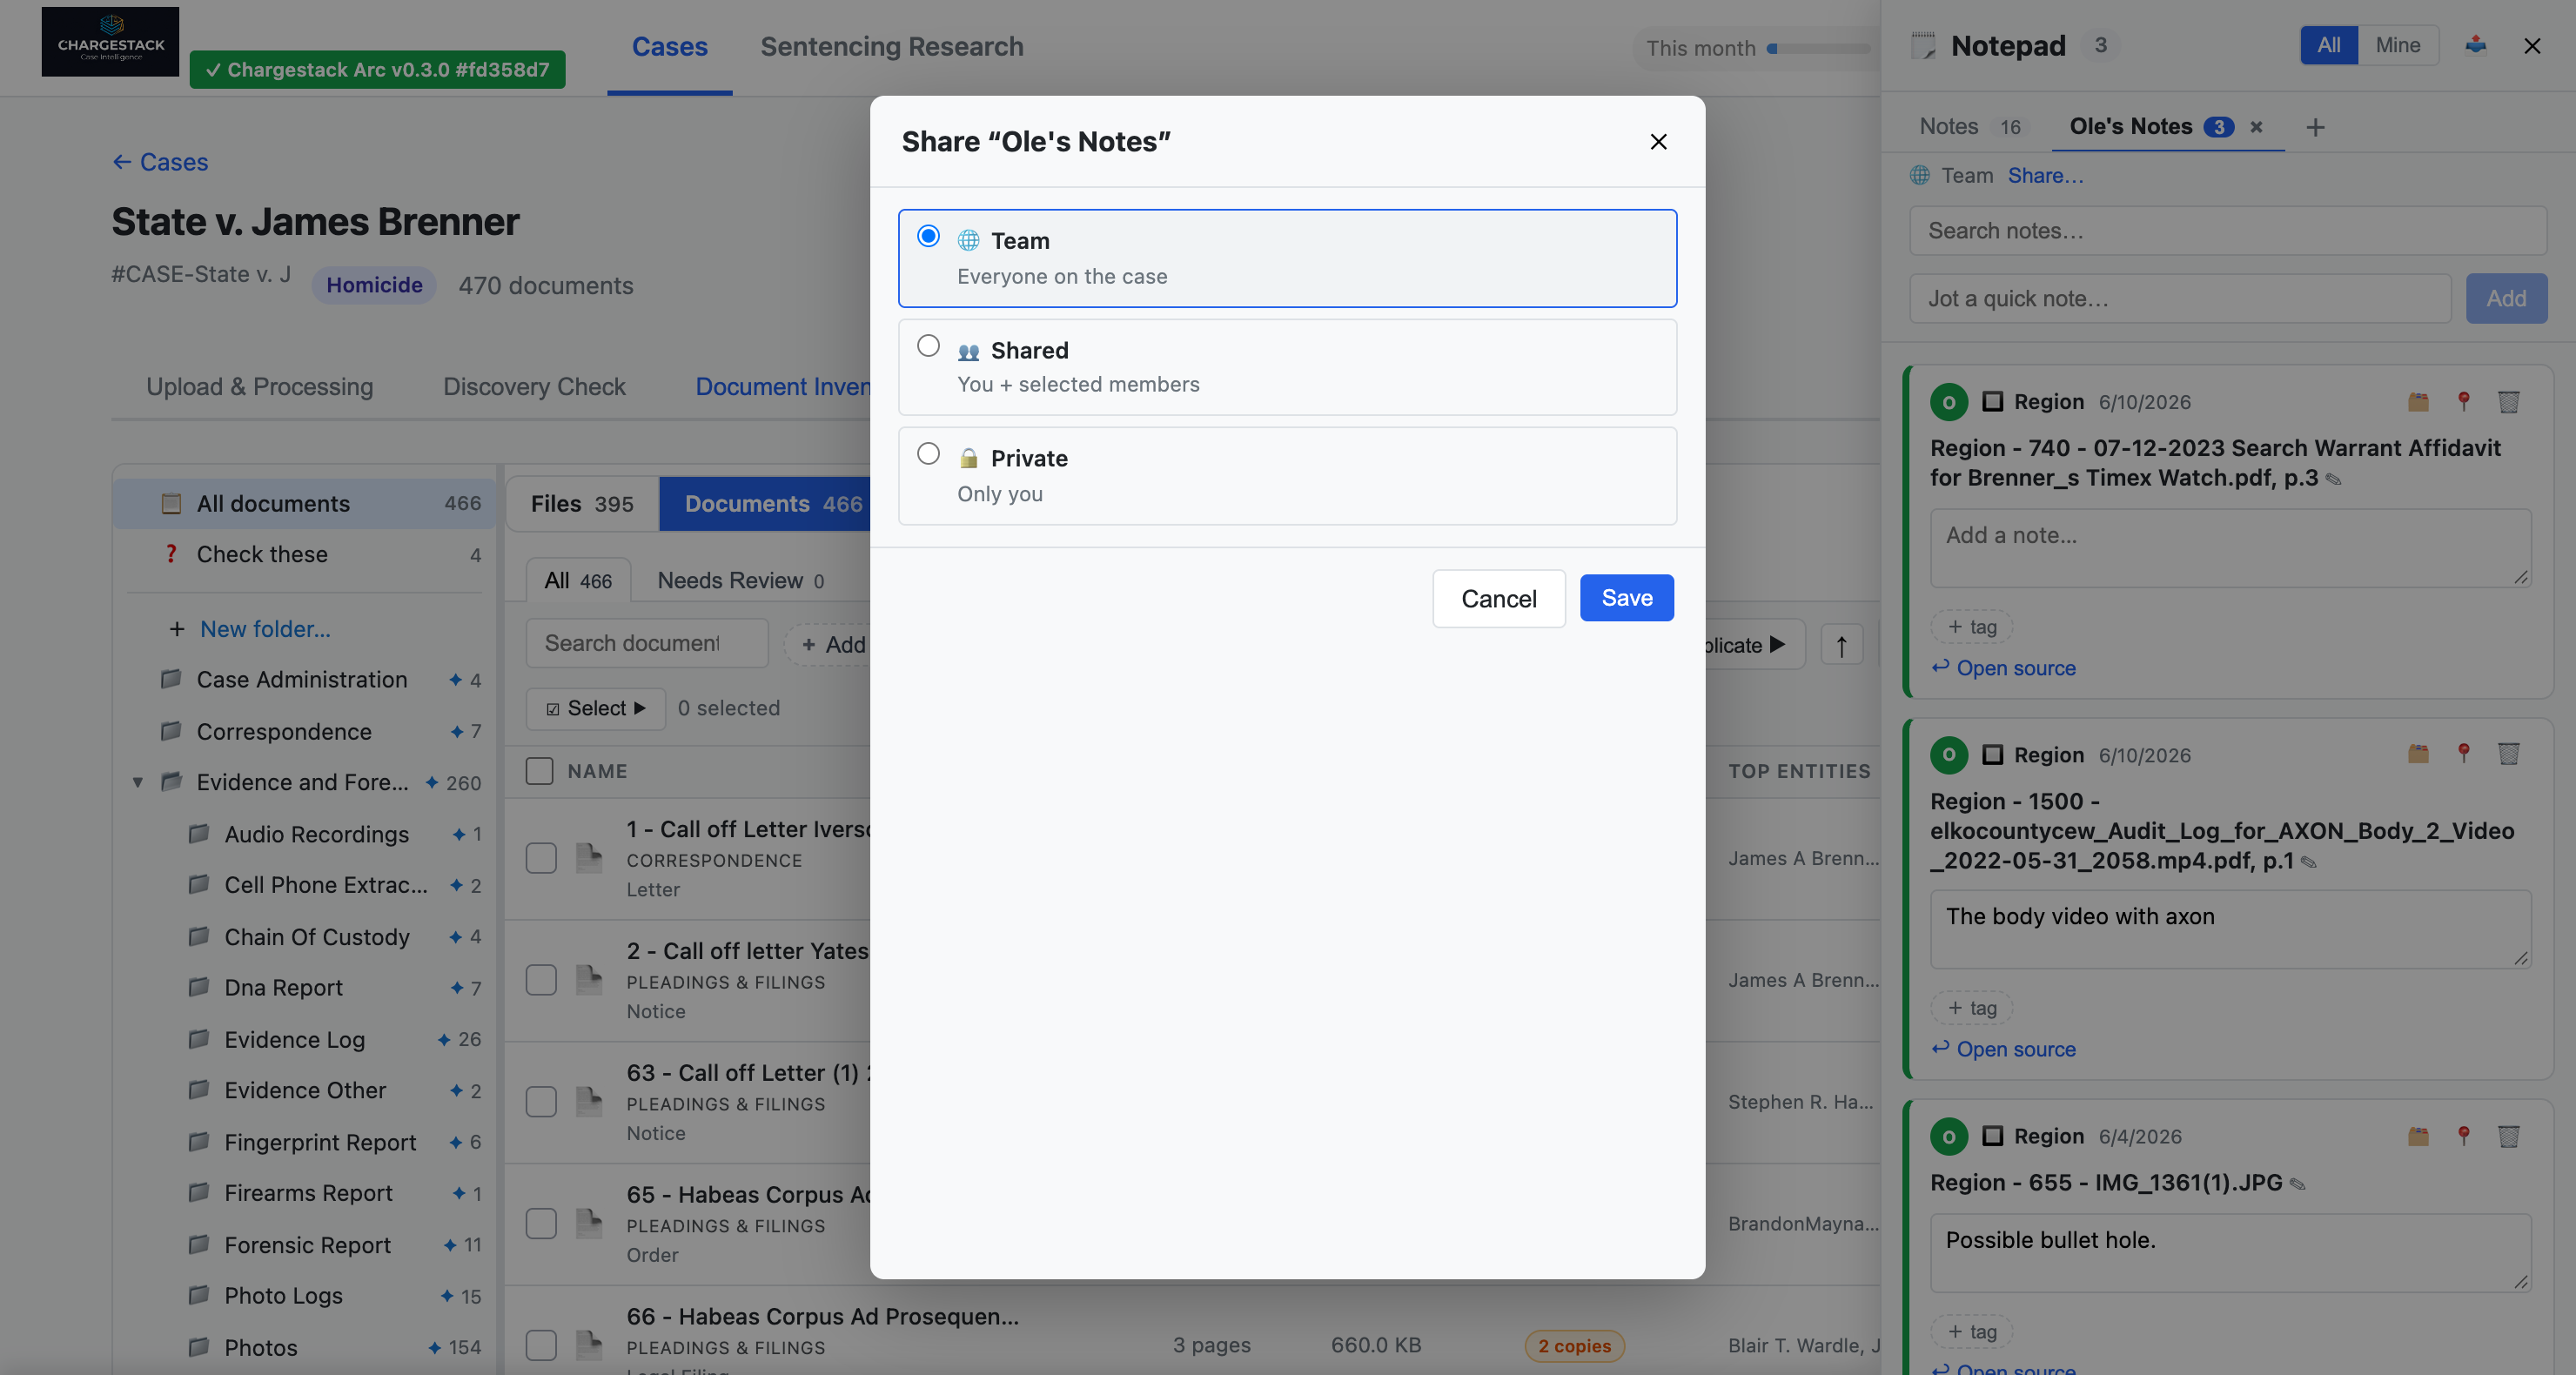
Task: Expand the Duplicate dropdown arrow
Action: (1777, 645)
